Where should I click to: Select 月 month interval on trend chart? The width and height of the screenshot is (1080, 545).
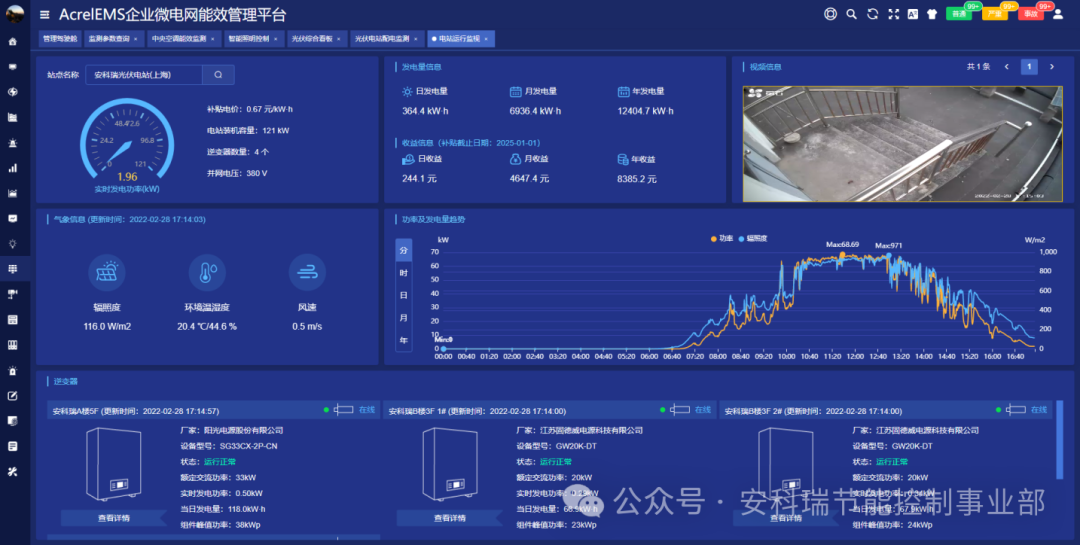click(404, 318)
